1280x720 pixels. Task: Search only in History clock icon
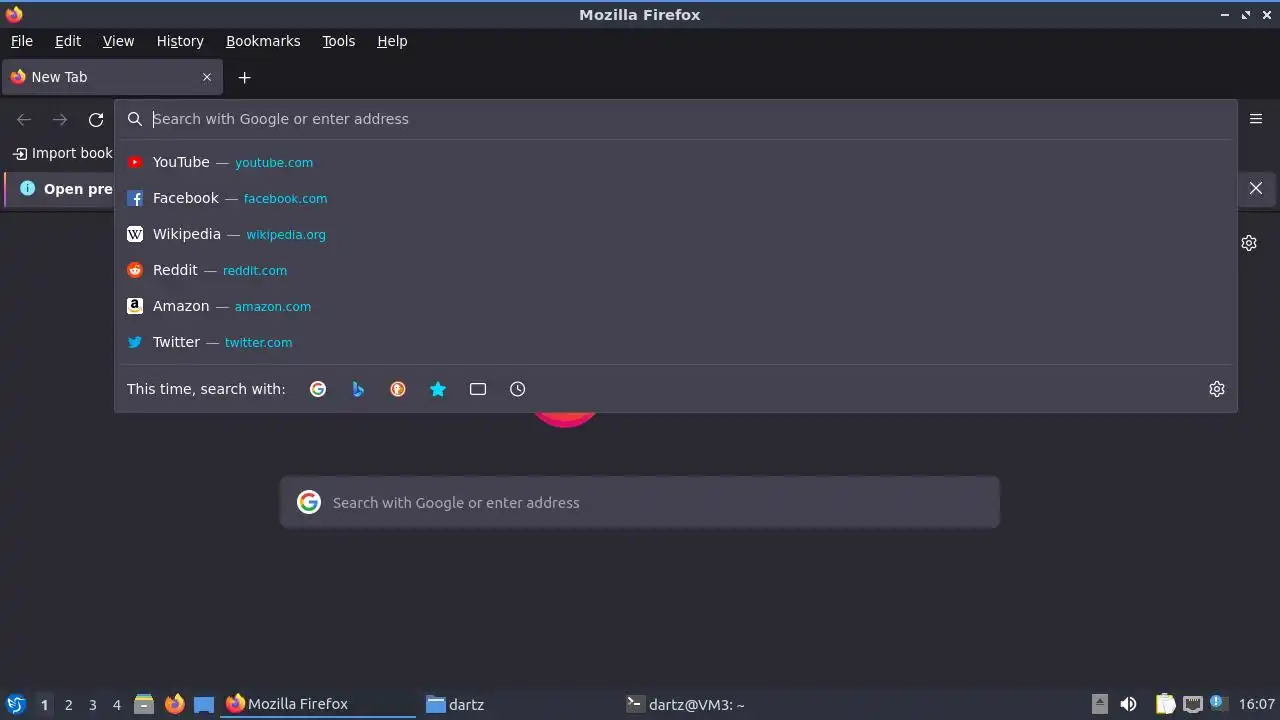click(517, 389)
